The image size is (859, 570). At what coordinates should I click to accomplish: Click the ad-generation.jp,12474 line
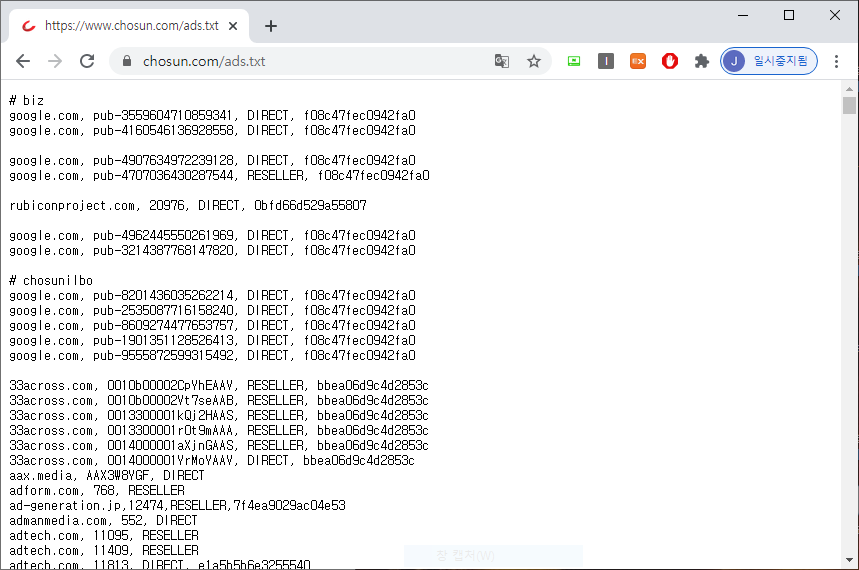tap(177, 505)
